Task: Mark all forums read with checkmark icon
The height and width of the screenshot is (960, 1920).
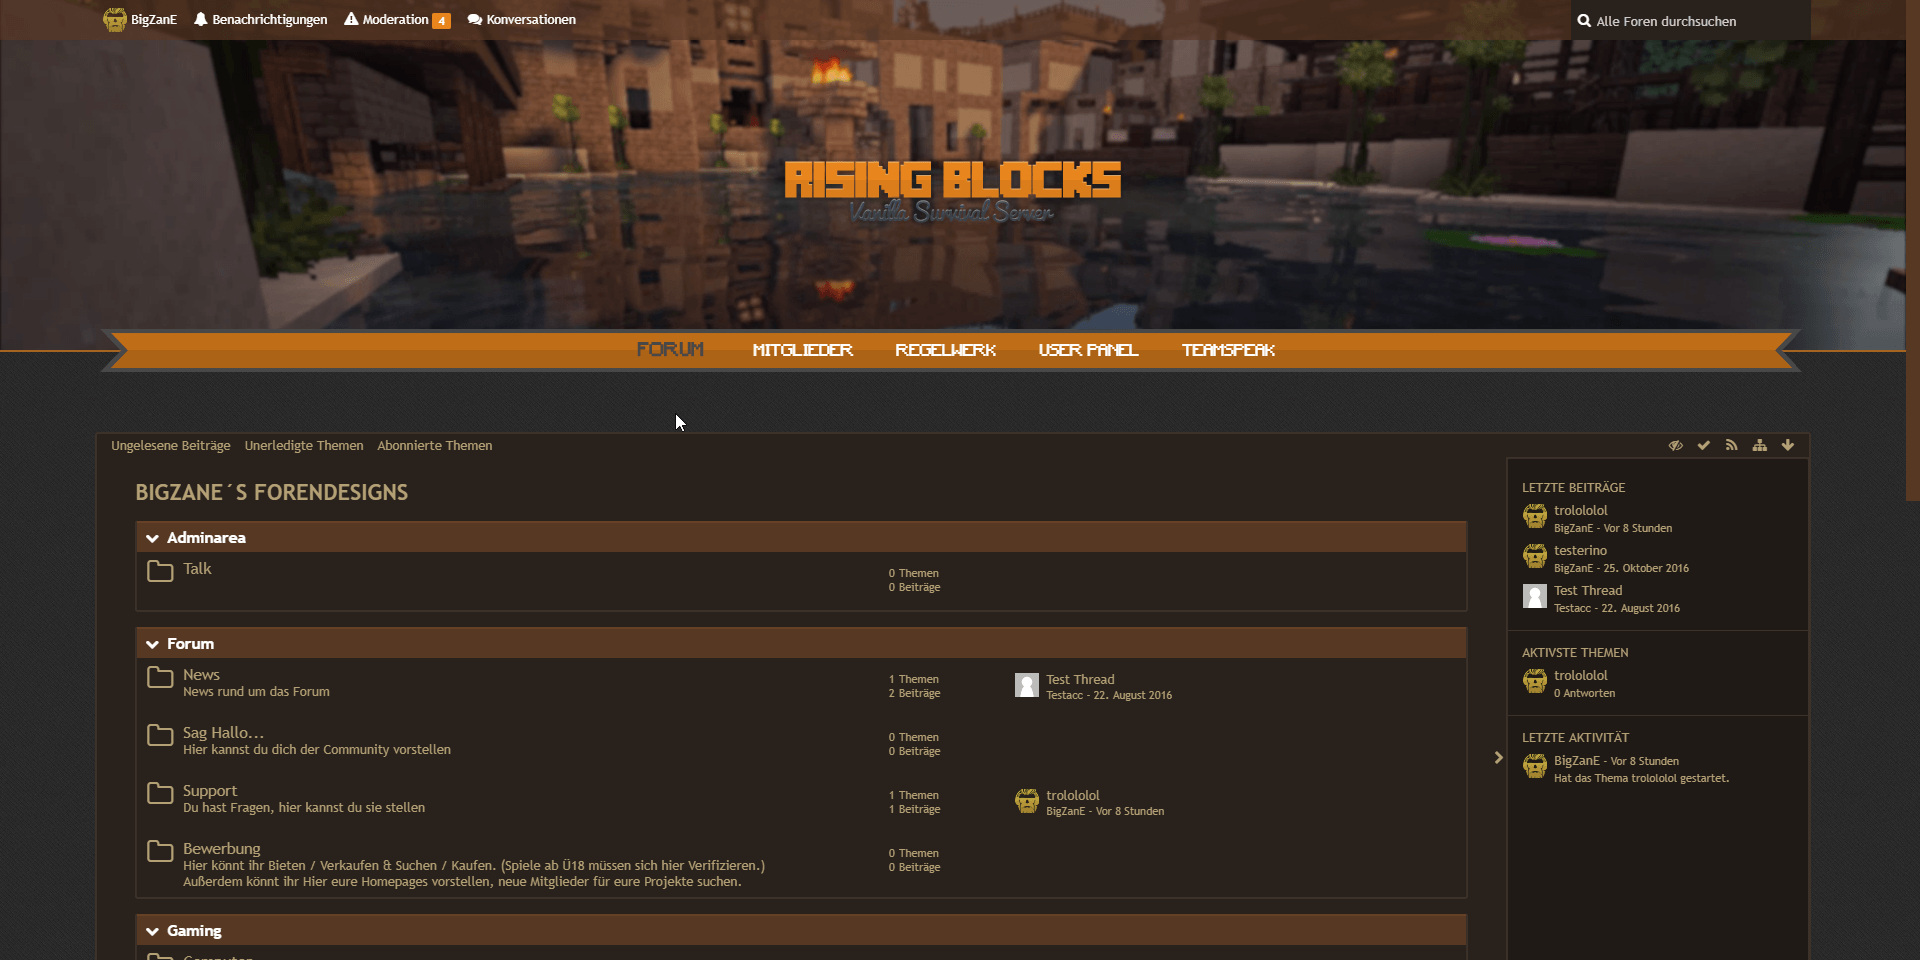Action: click(1704, 445)
